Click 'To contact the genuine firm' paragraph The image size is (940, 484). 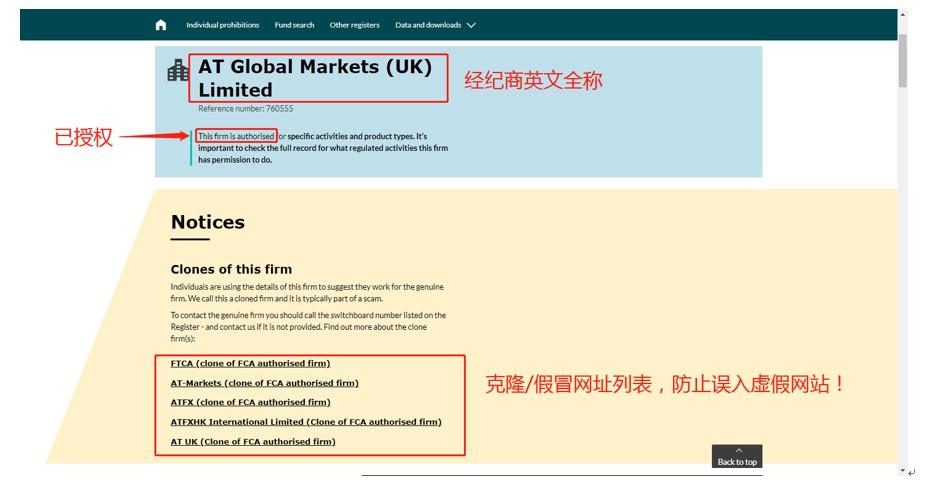[x=308, y=327]
